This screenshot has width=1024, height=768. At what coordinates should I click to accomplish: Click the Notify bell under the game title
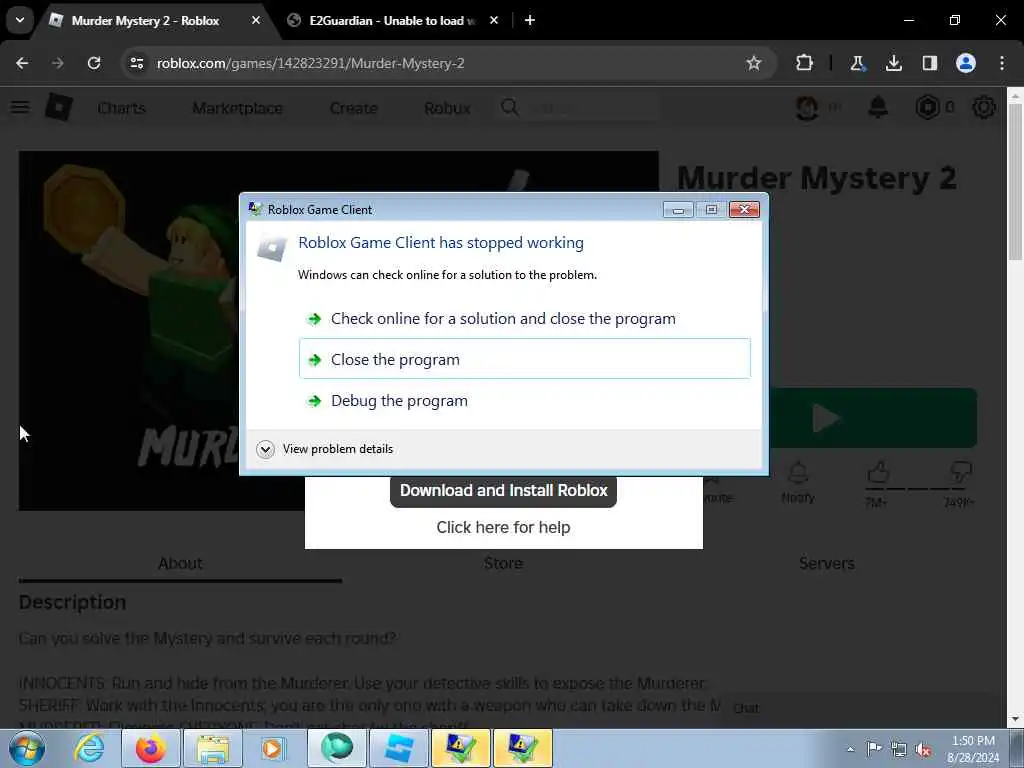[x=798, y=482]
